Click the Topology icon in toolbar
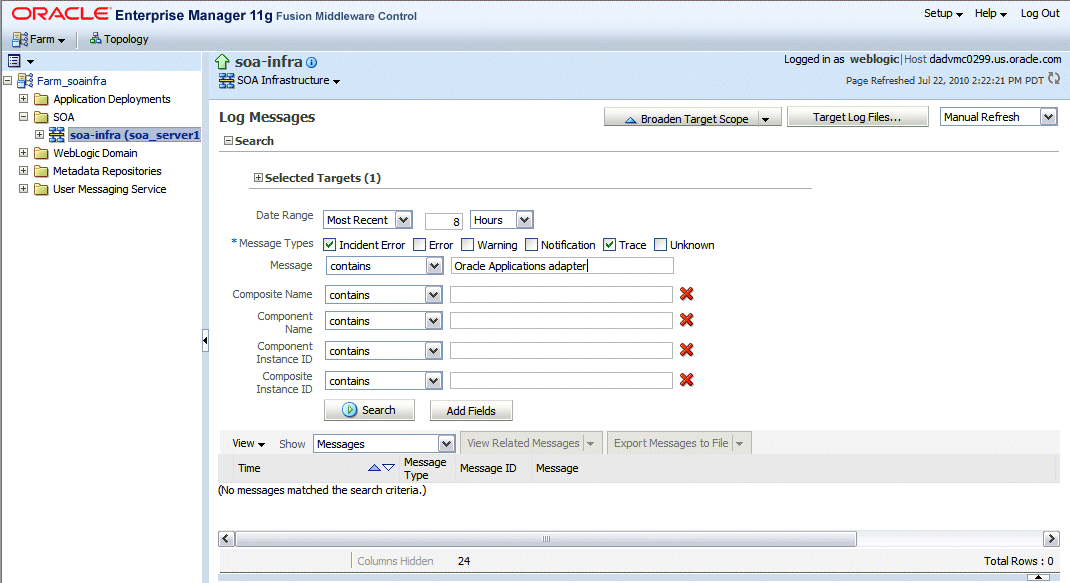Screen dimensions: 1070x583 point(96,38)
